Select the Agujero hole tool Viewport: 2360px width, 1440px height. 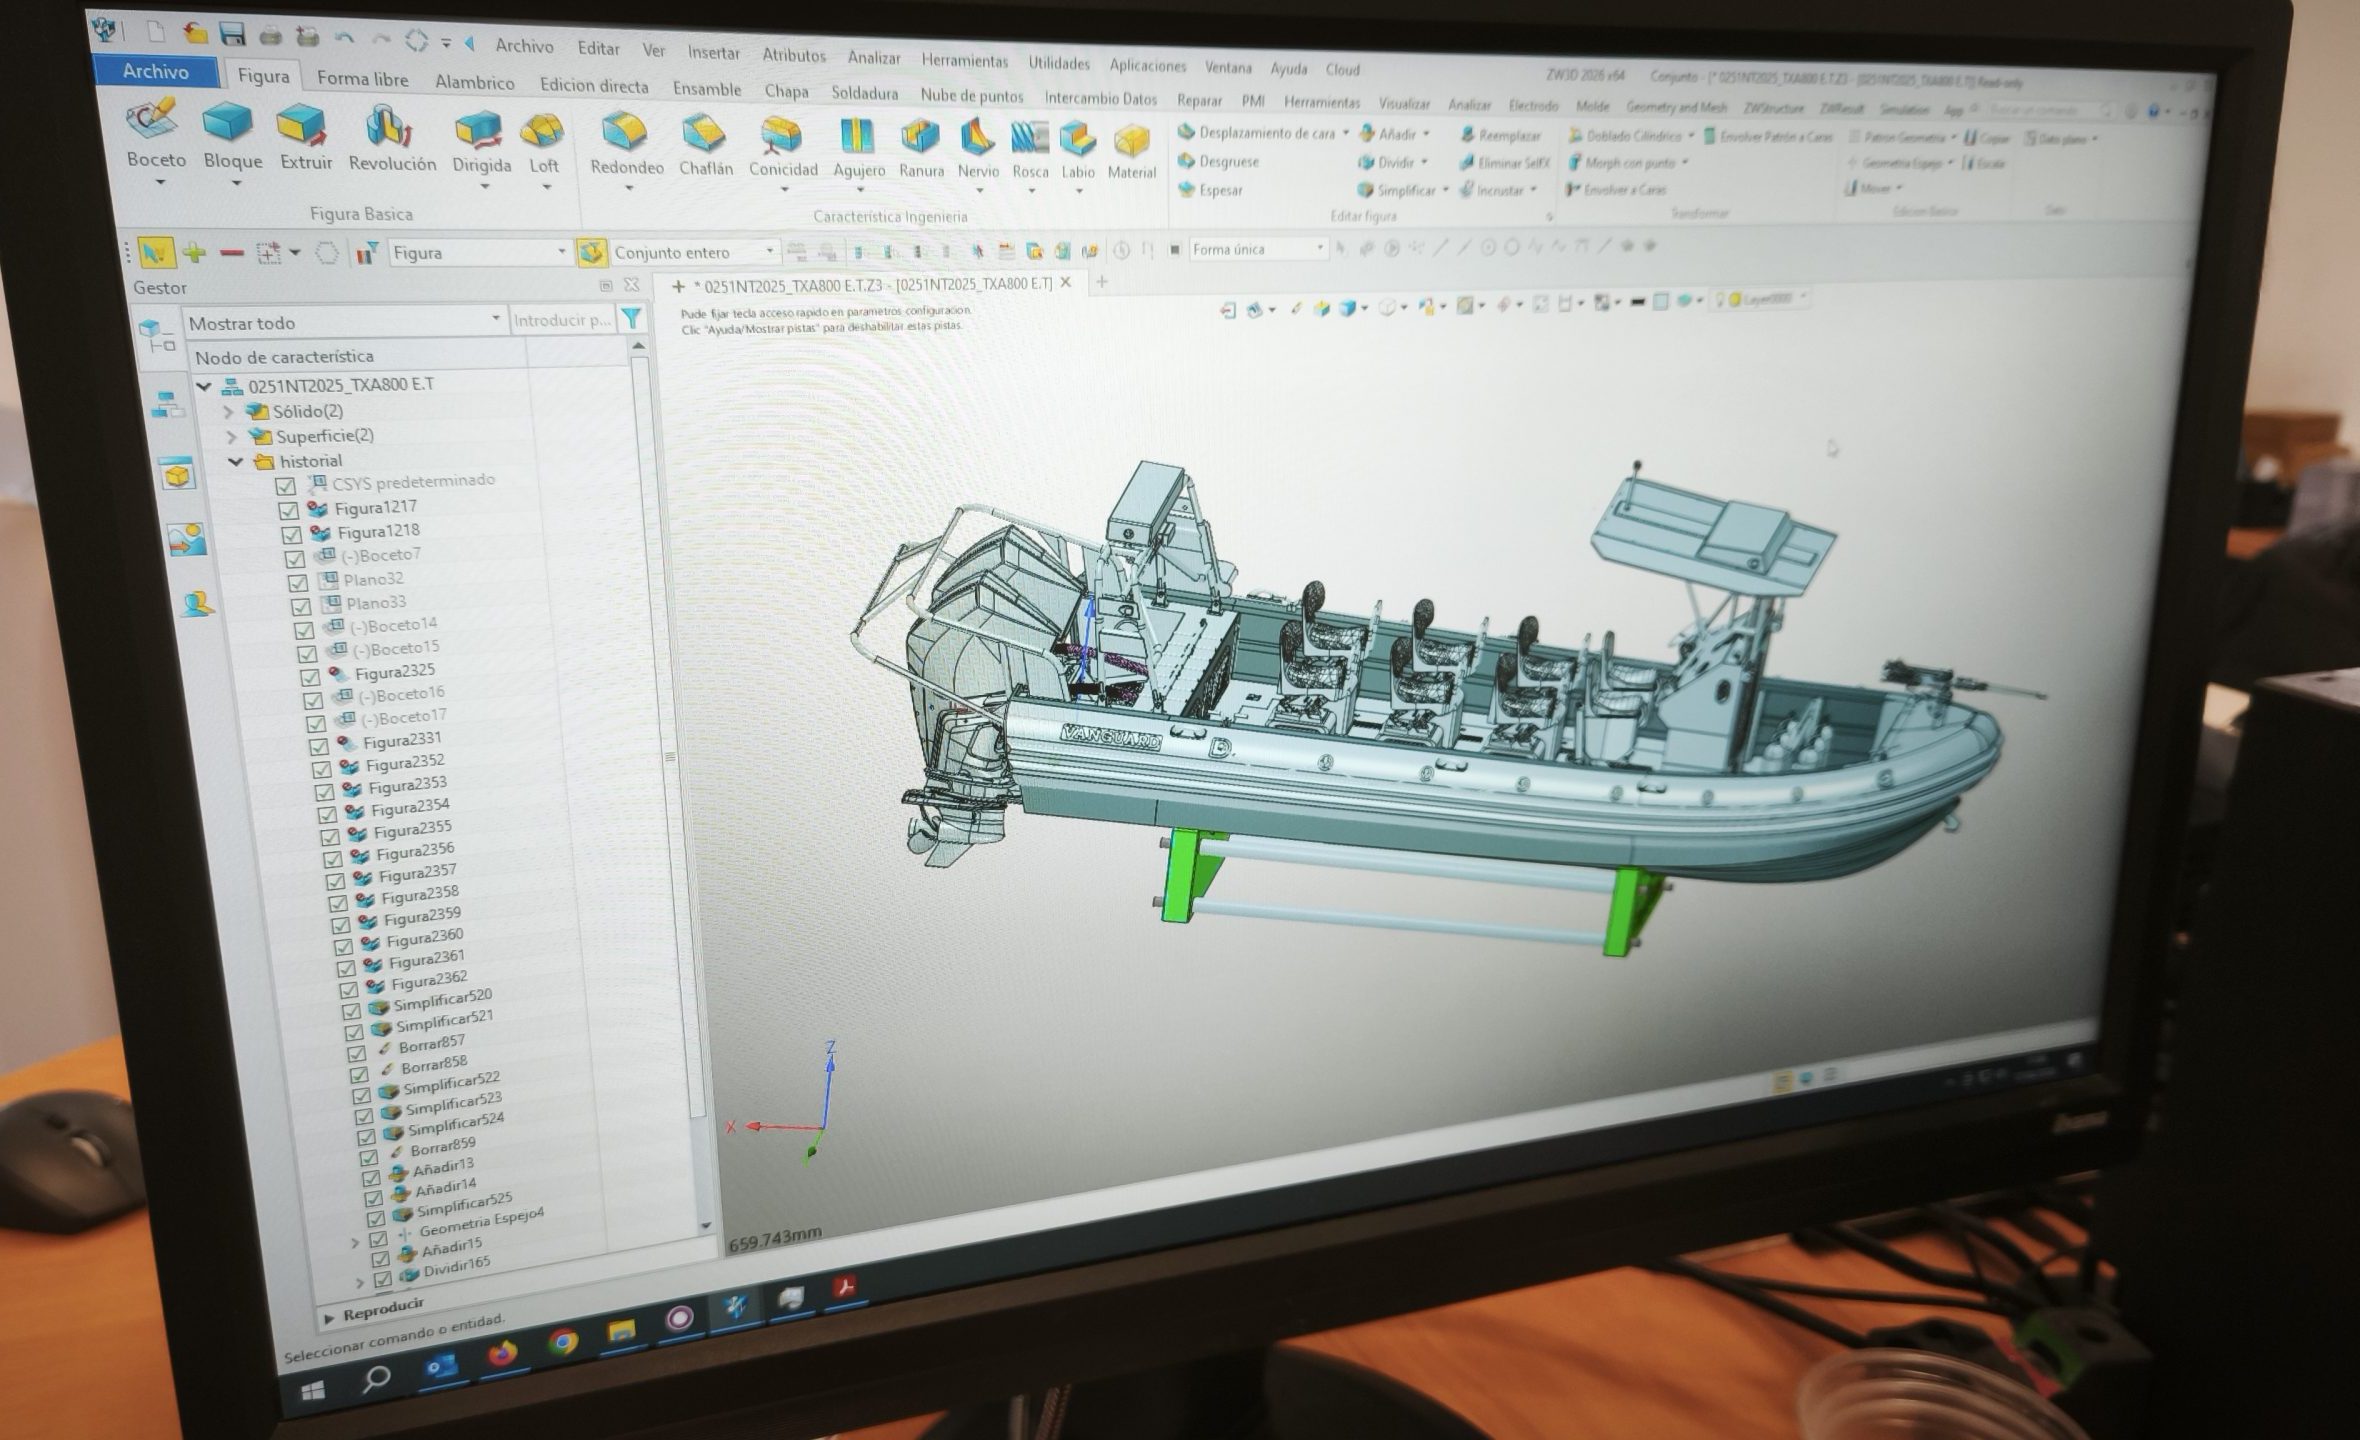(x=857, y=140)
